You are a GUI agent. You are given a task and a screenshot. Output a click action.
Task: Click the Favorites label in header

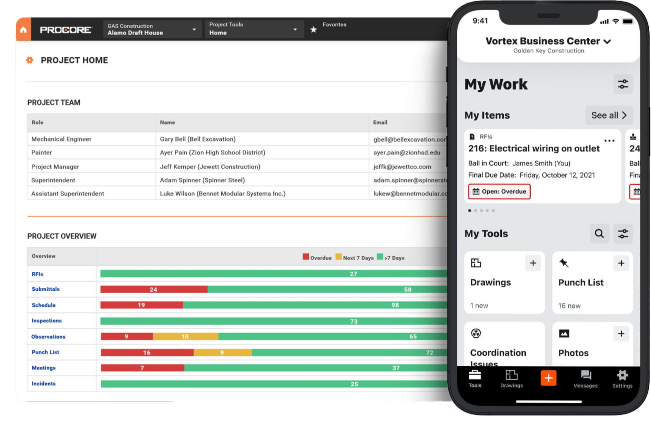[334, 24]
